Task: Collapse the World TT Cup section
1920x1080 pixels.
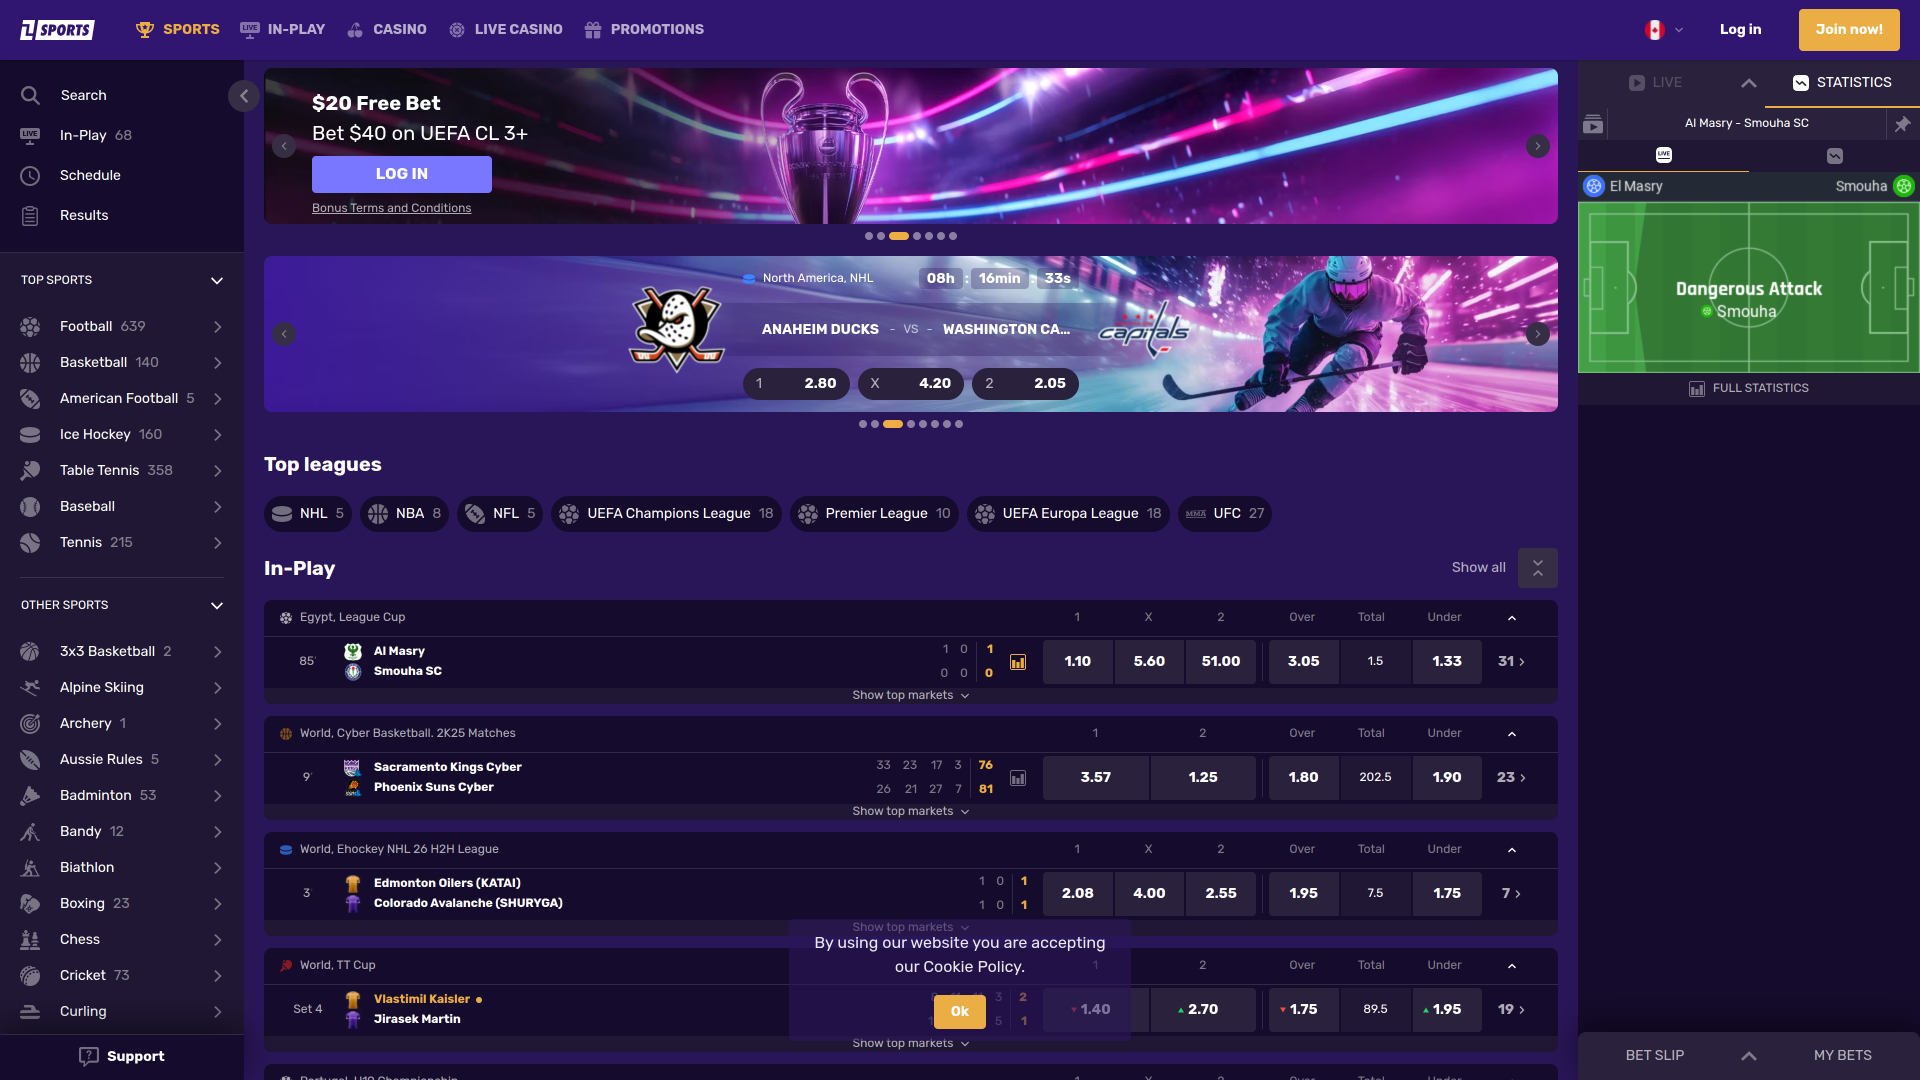Action: pyautogui.click(x=1512, y=966)
